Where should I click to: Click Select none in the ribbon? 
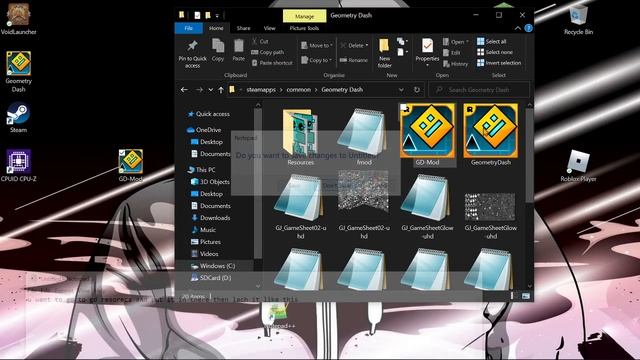(495, 52)
